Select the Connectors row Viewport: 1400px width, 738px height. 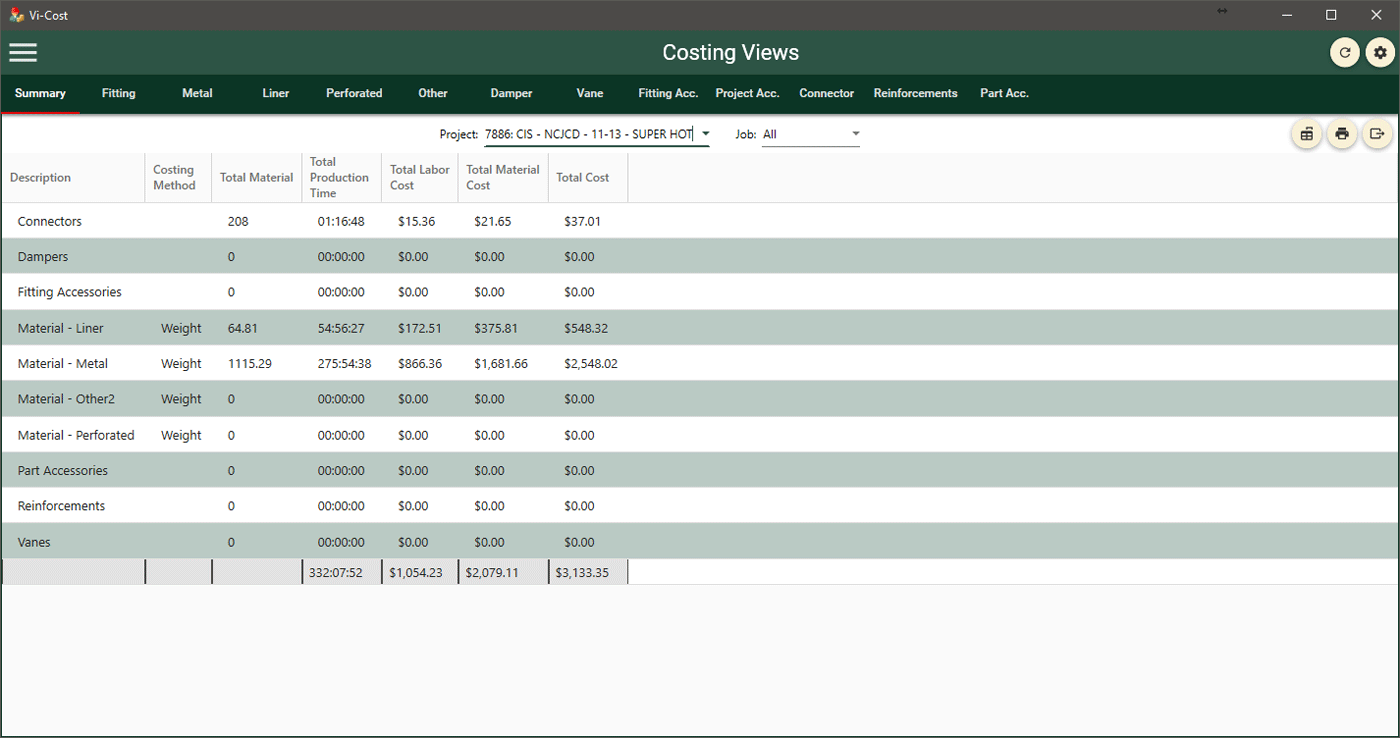click(x=50, y=222)
